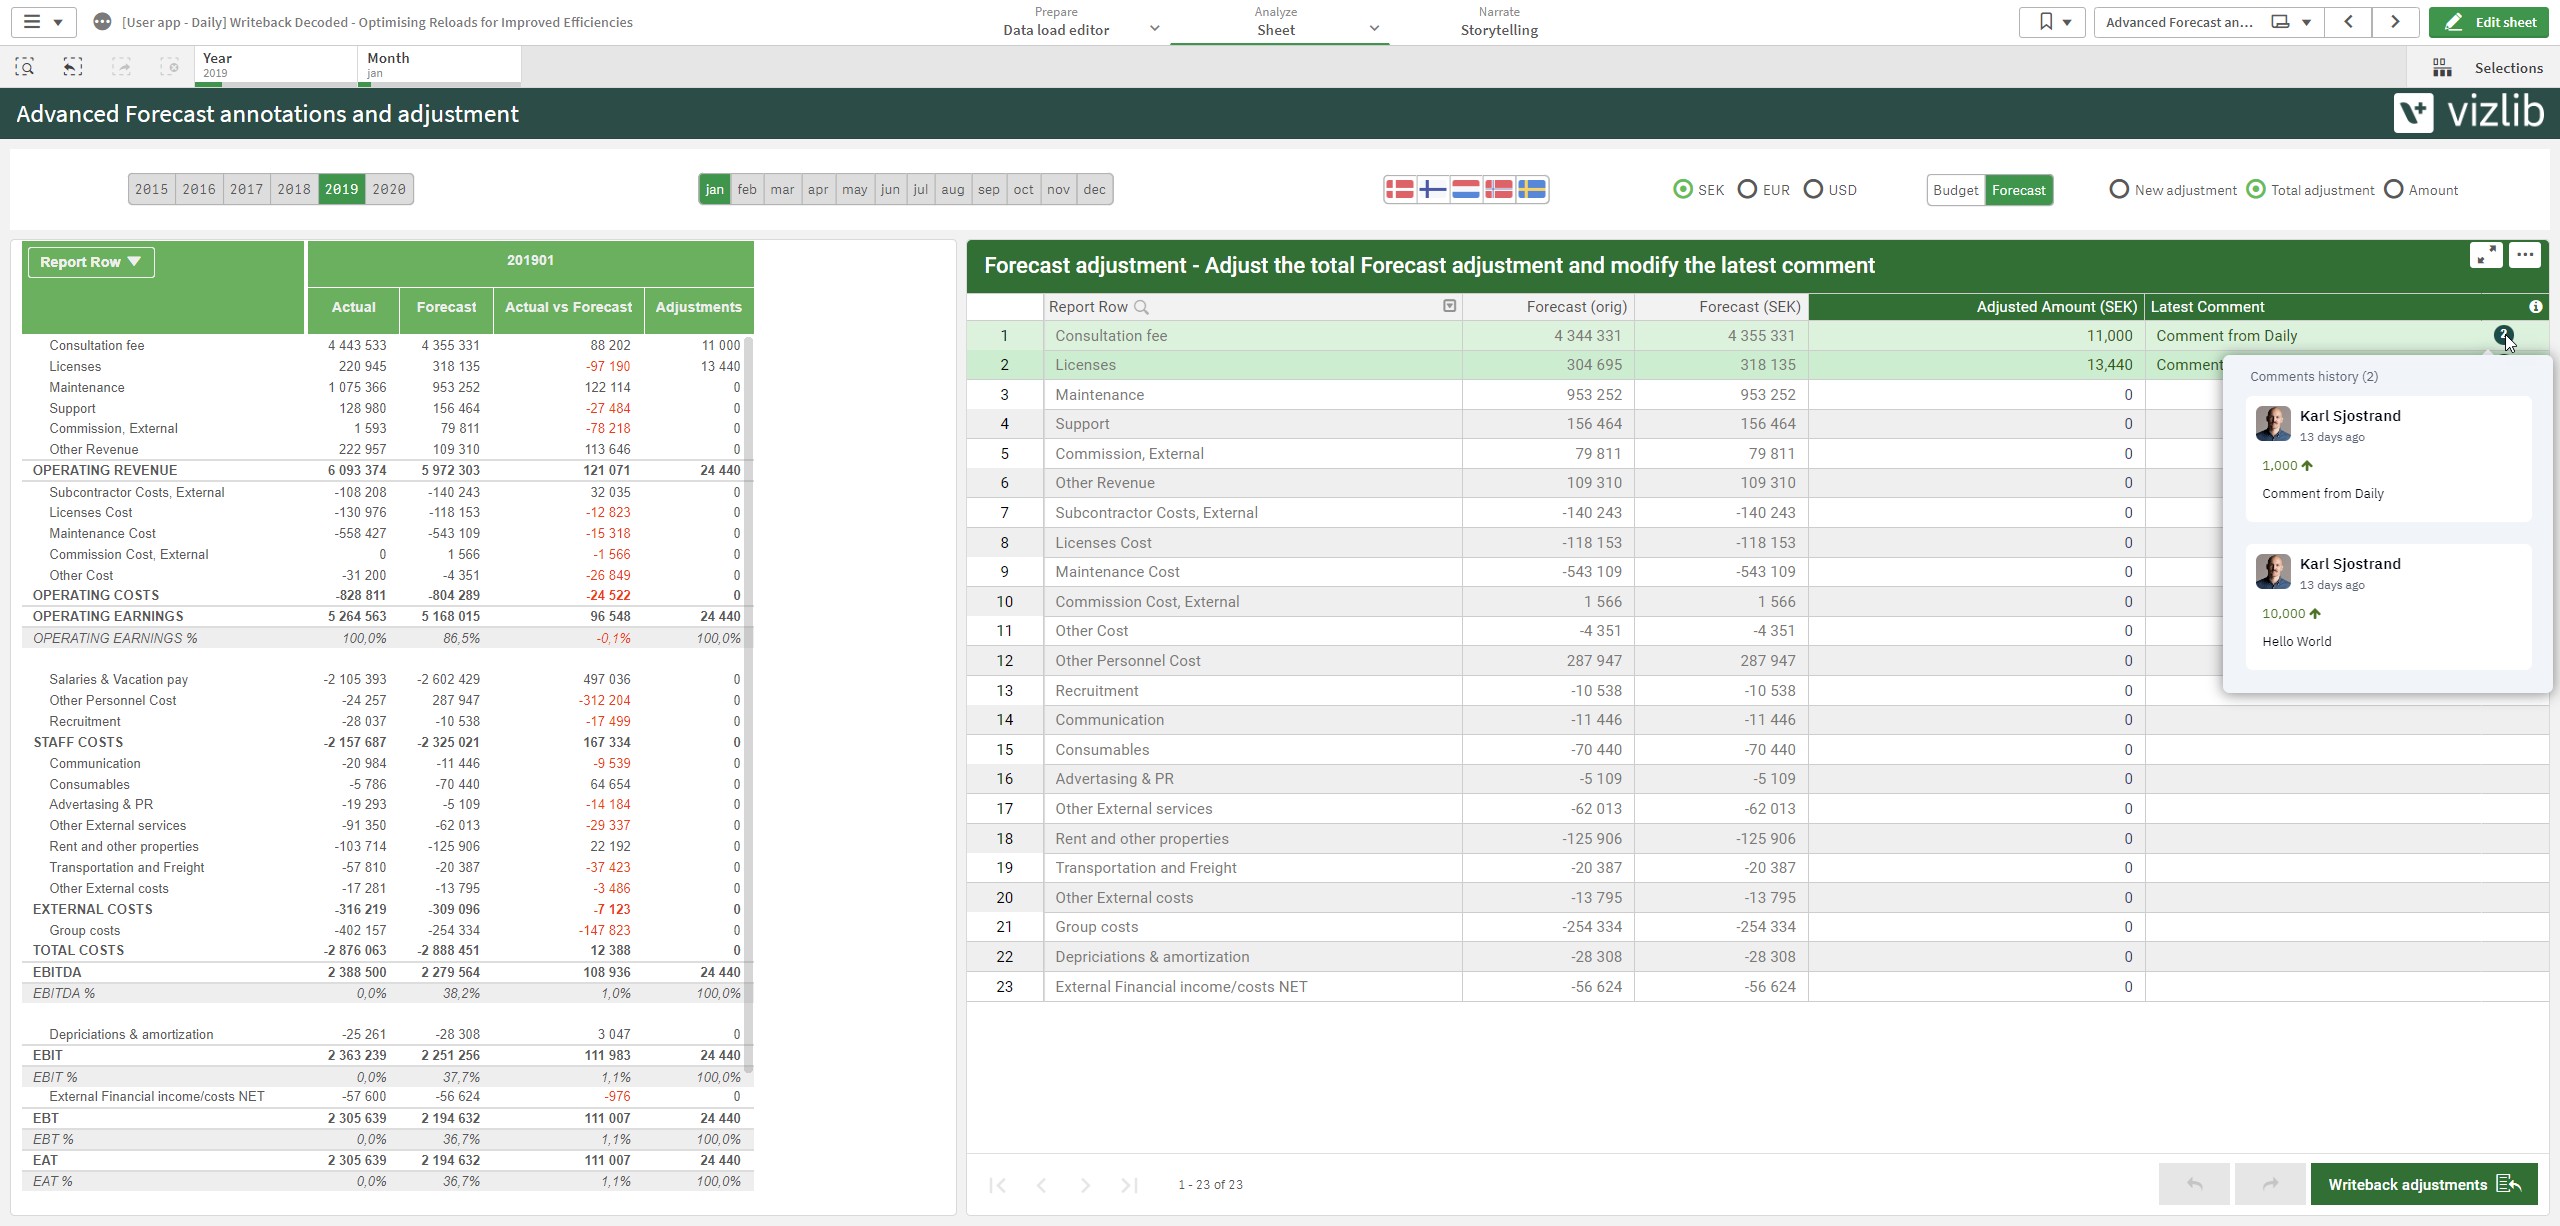Choose the New adjustment option
This screenshot has width=2560, height=1226.
[2118, 189]
